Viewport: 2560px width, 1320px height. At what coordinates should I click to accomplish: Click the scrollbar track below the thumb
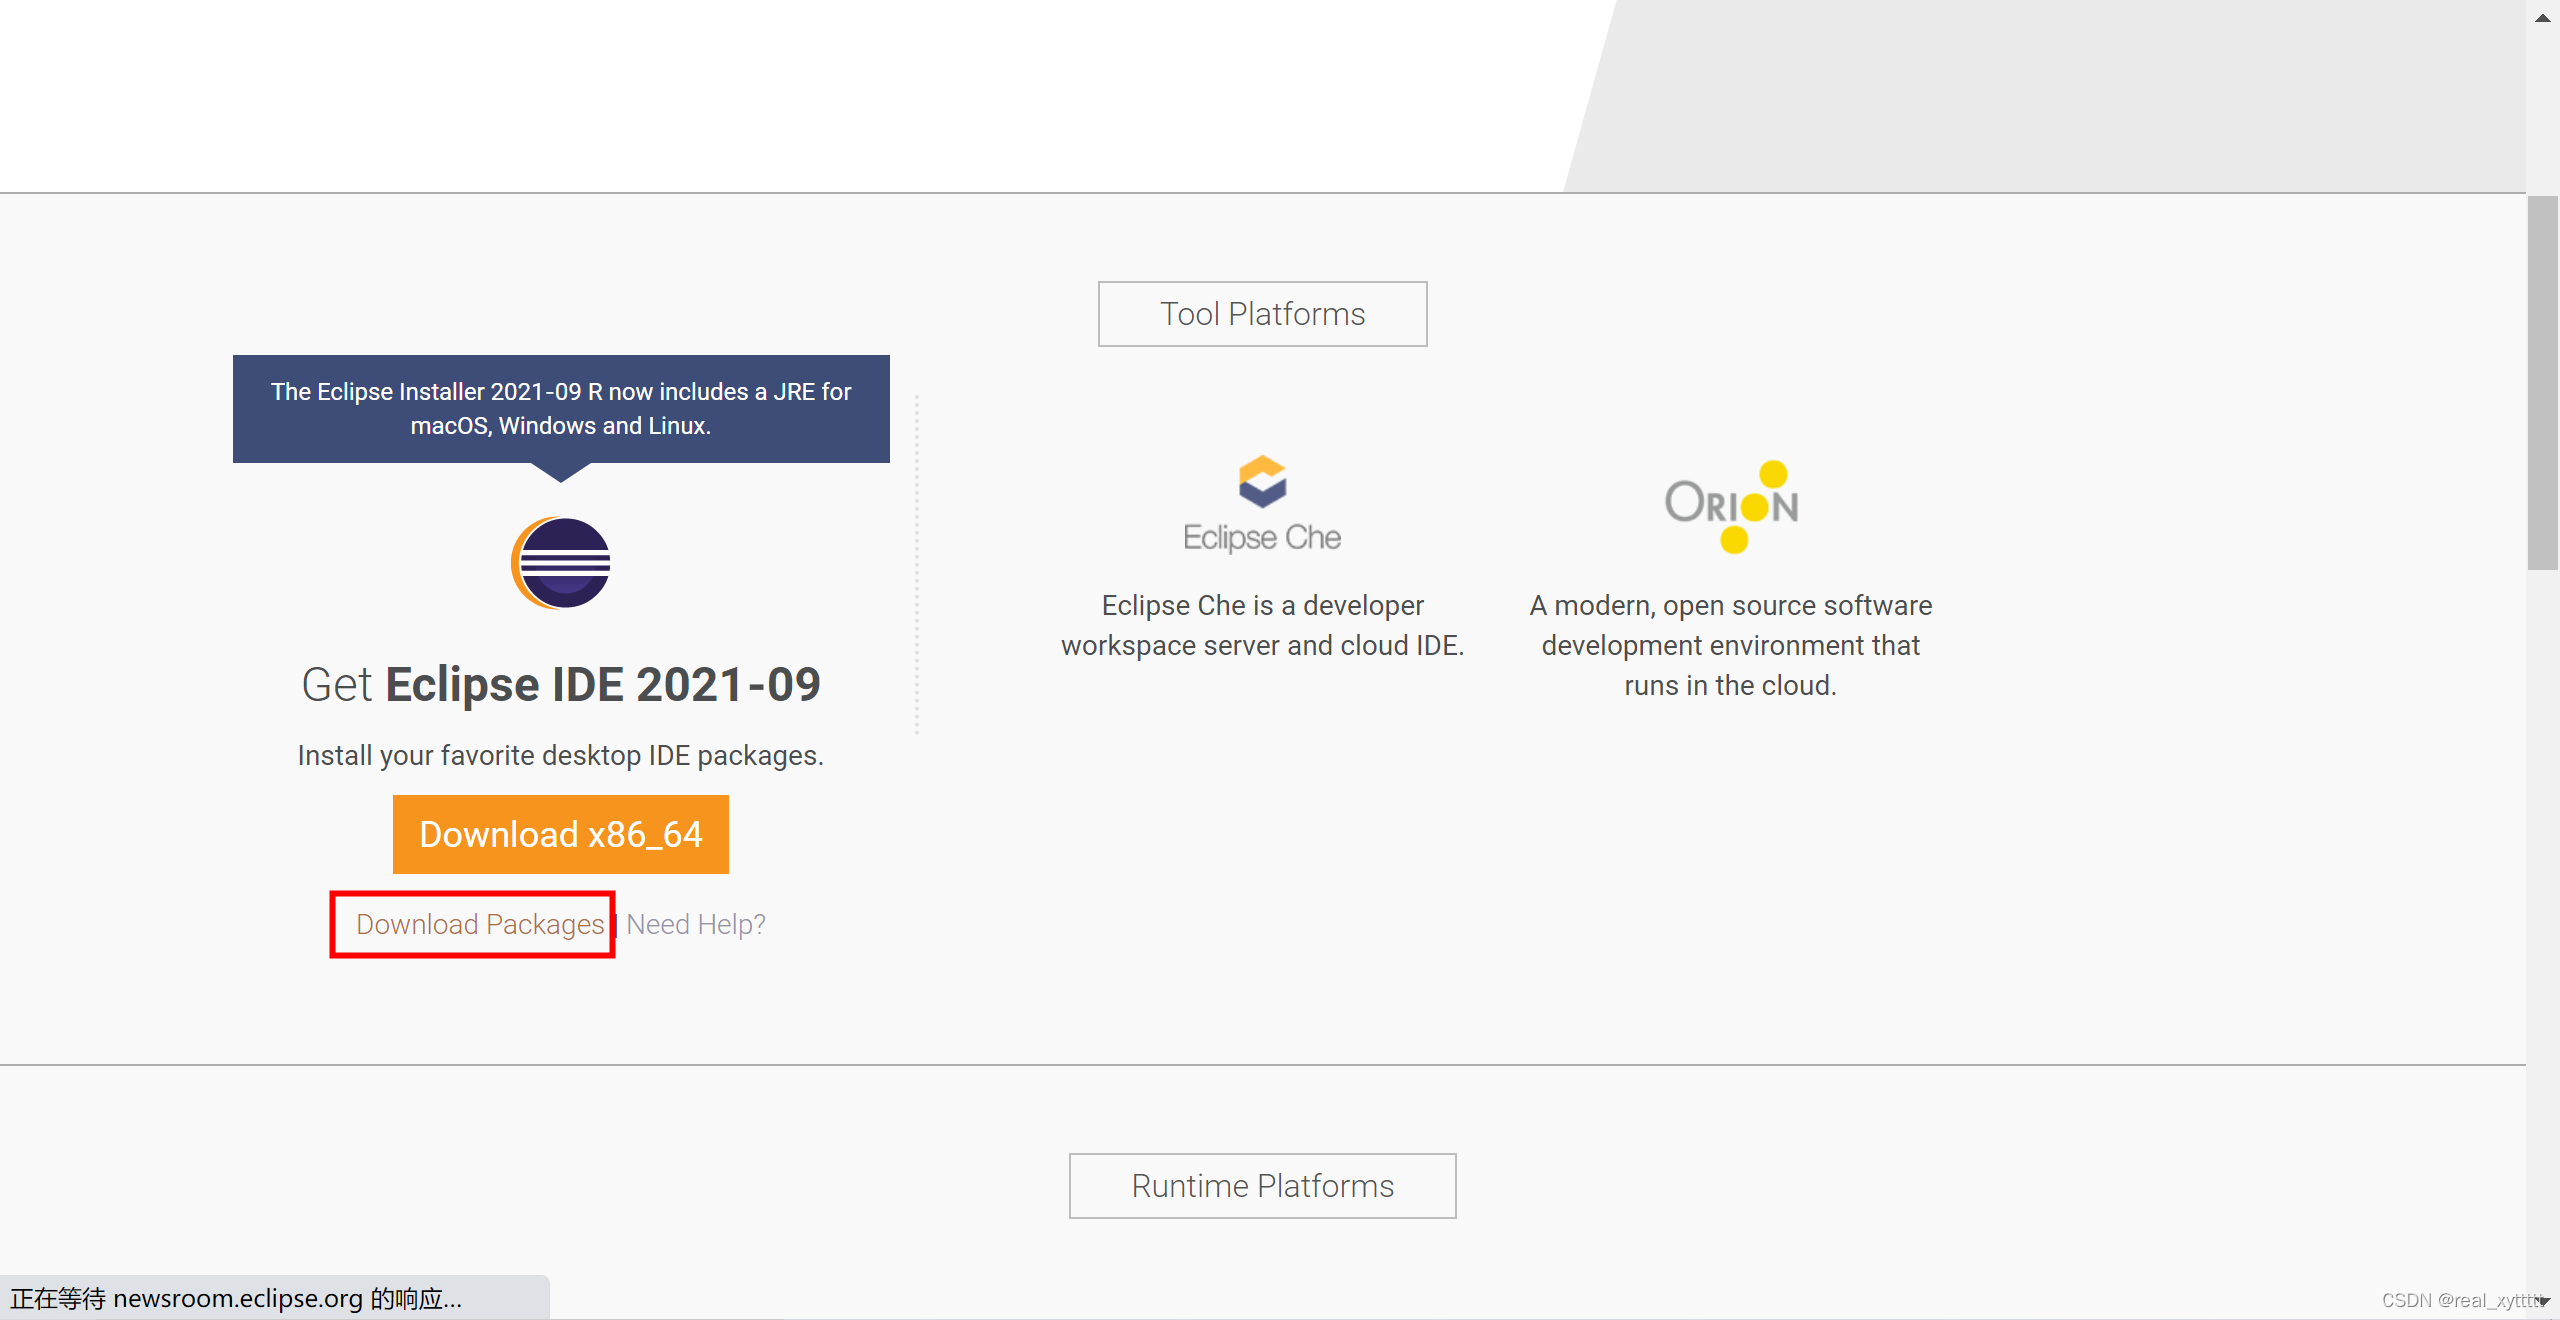click(2542, 900)
